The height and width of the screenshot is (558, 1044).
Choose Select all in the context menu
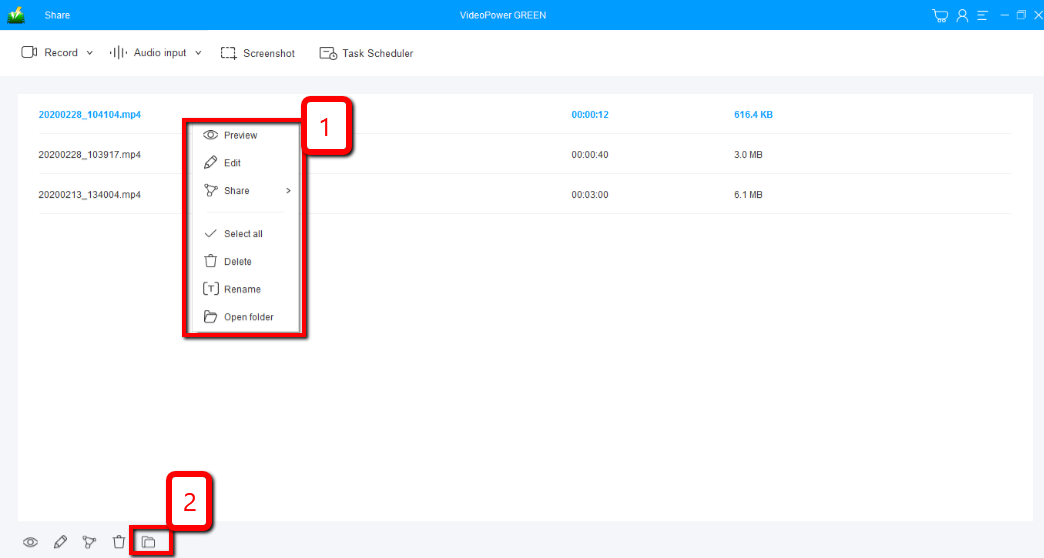click(243, 234)
